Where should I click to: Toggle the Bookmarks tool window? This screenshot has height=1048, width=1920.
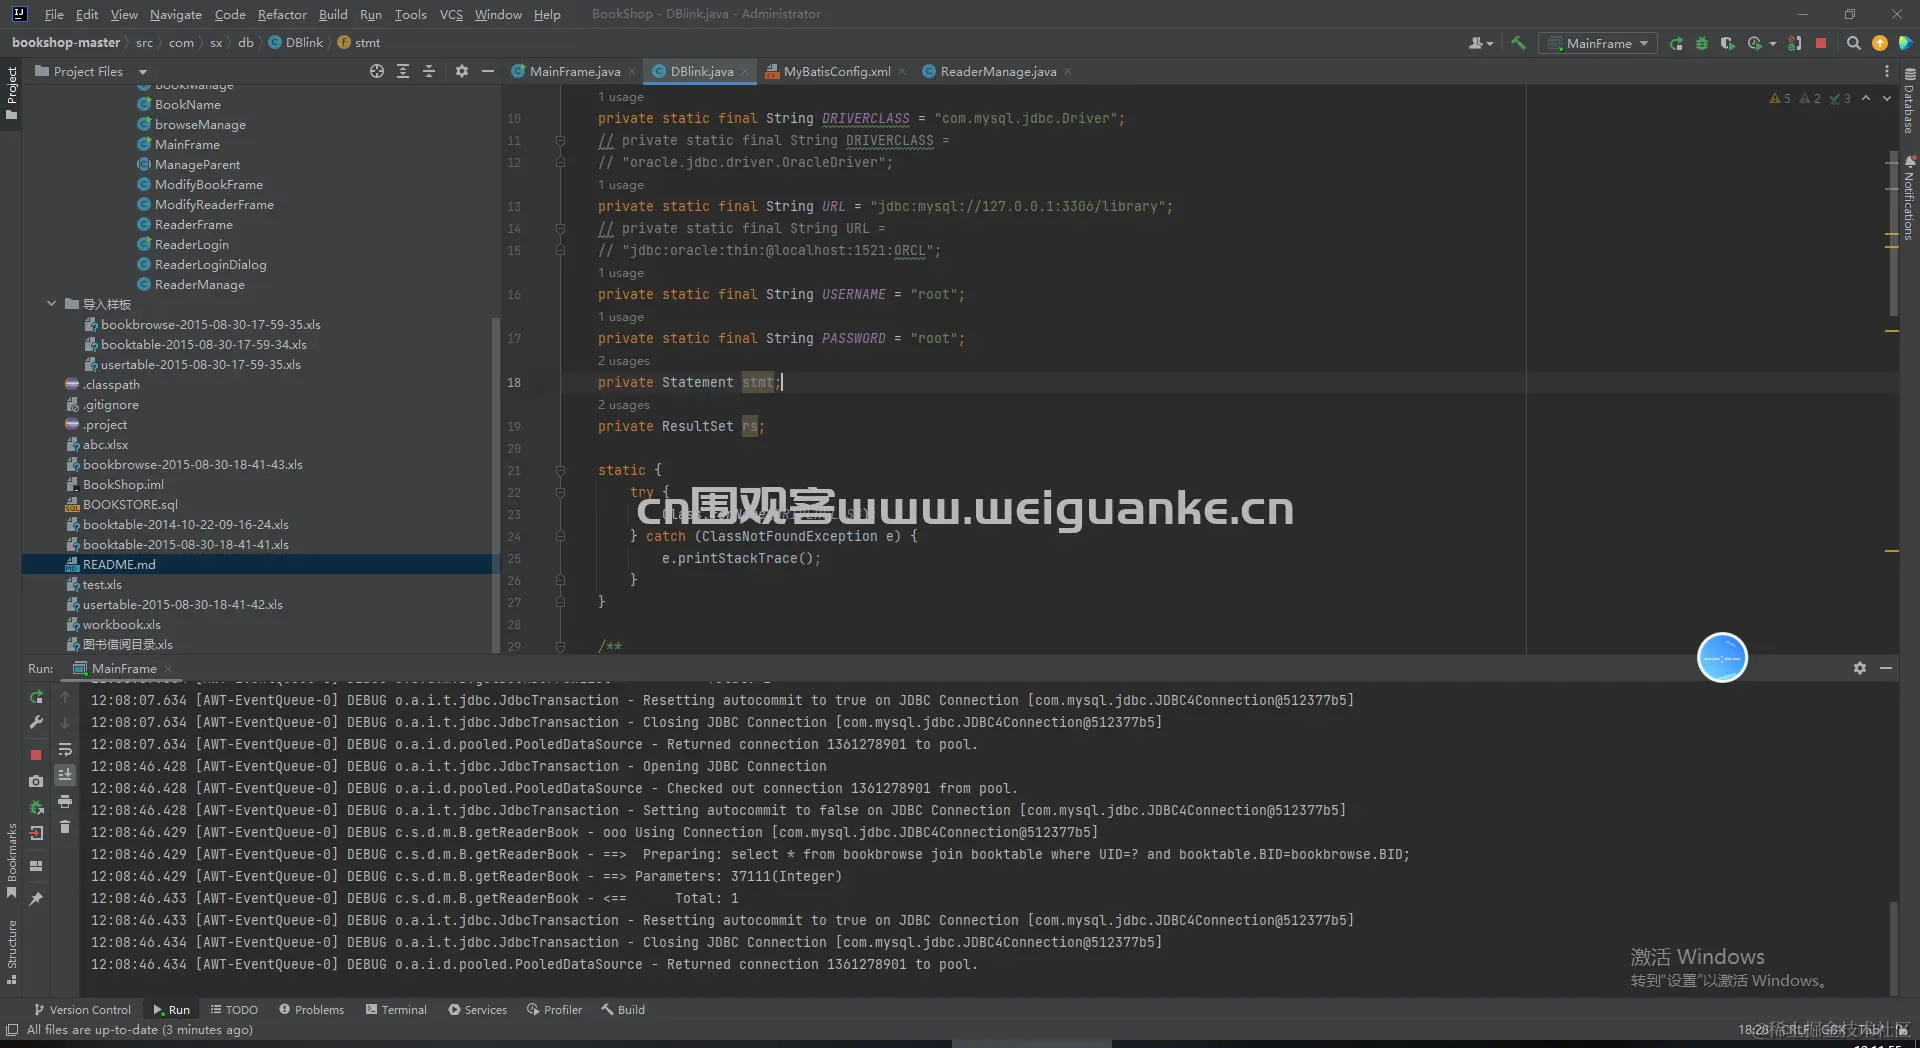pyautogui.click(x=11, y=861)
